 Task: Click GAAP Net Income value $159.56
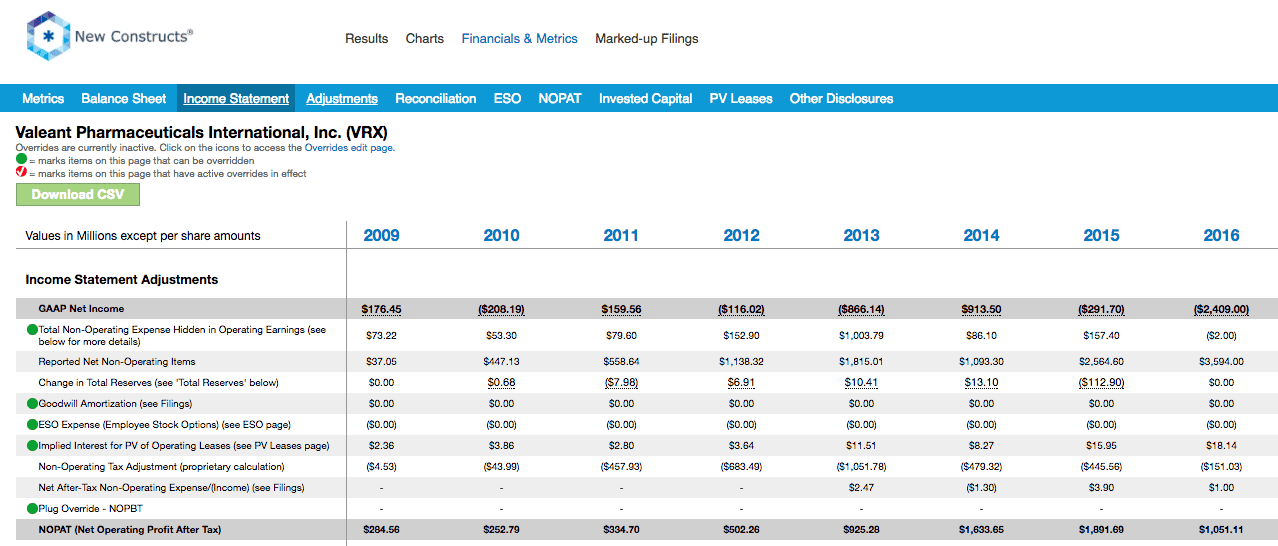click(x=621, y=309)
